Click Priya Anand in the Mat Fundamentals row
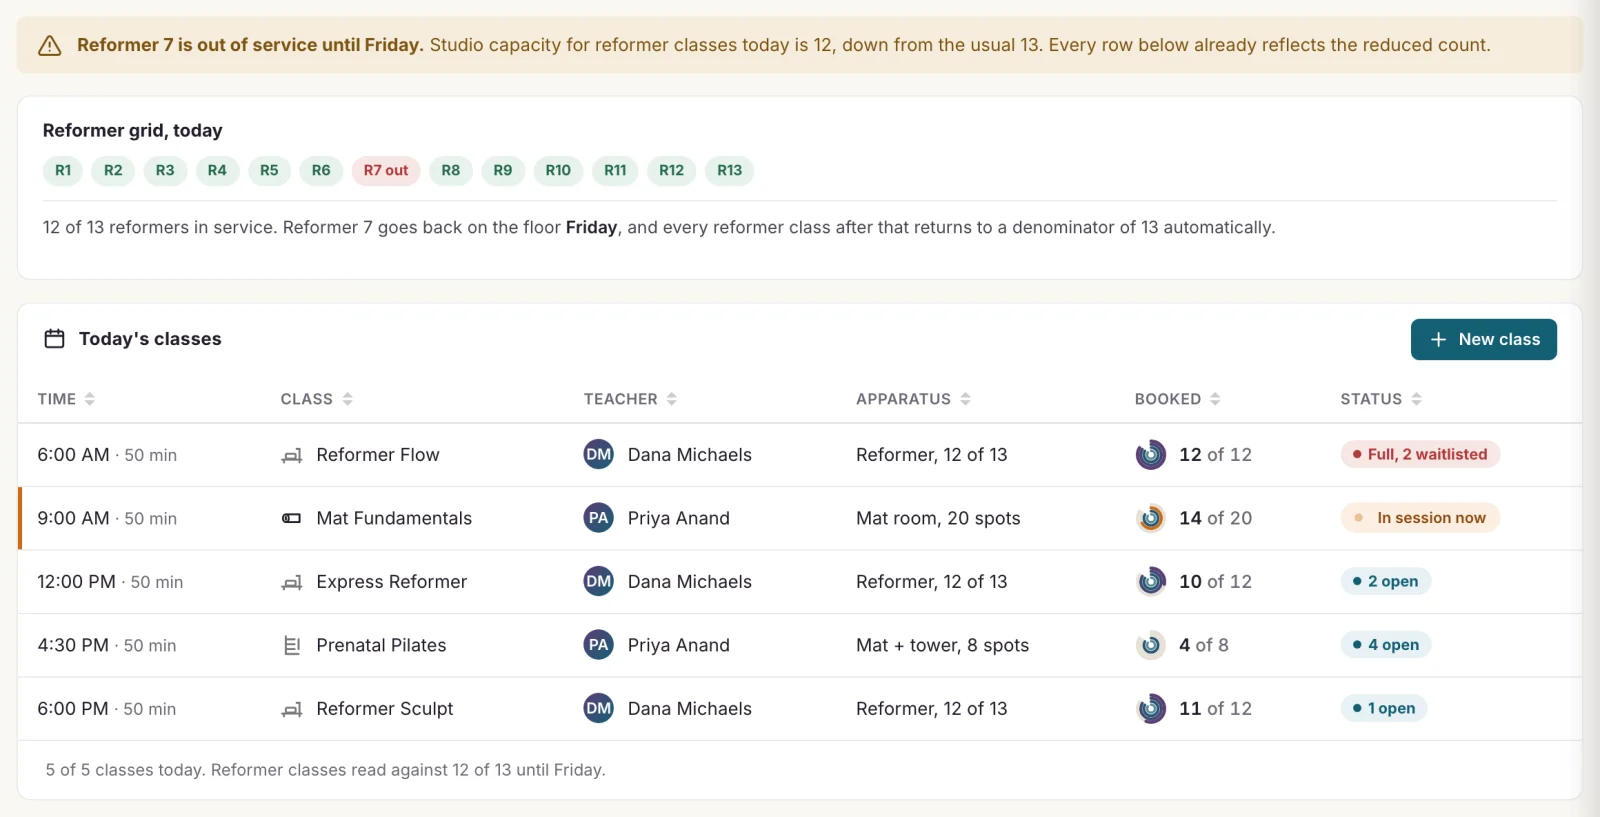The height and width of the screenshot is (817, 1600). 679,518
